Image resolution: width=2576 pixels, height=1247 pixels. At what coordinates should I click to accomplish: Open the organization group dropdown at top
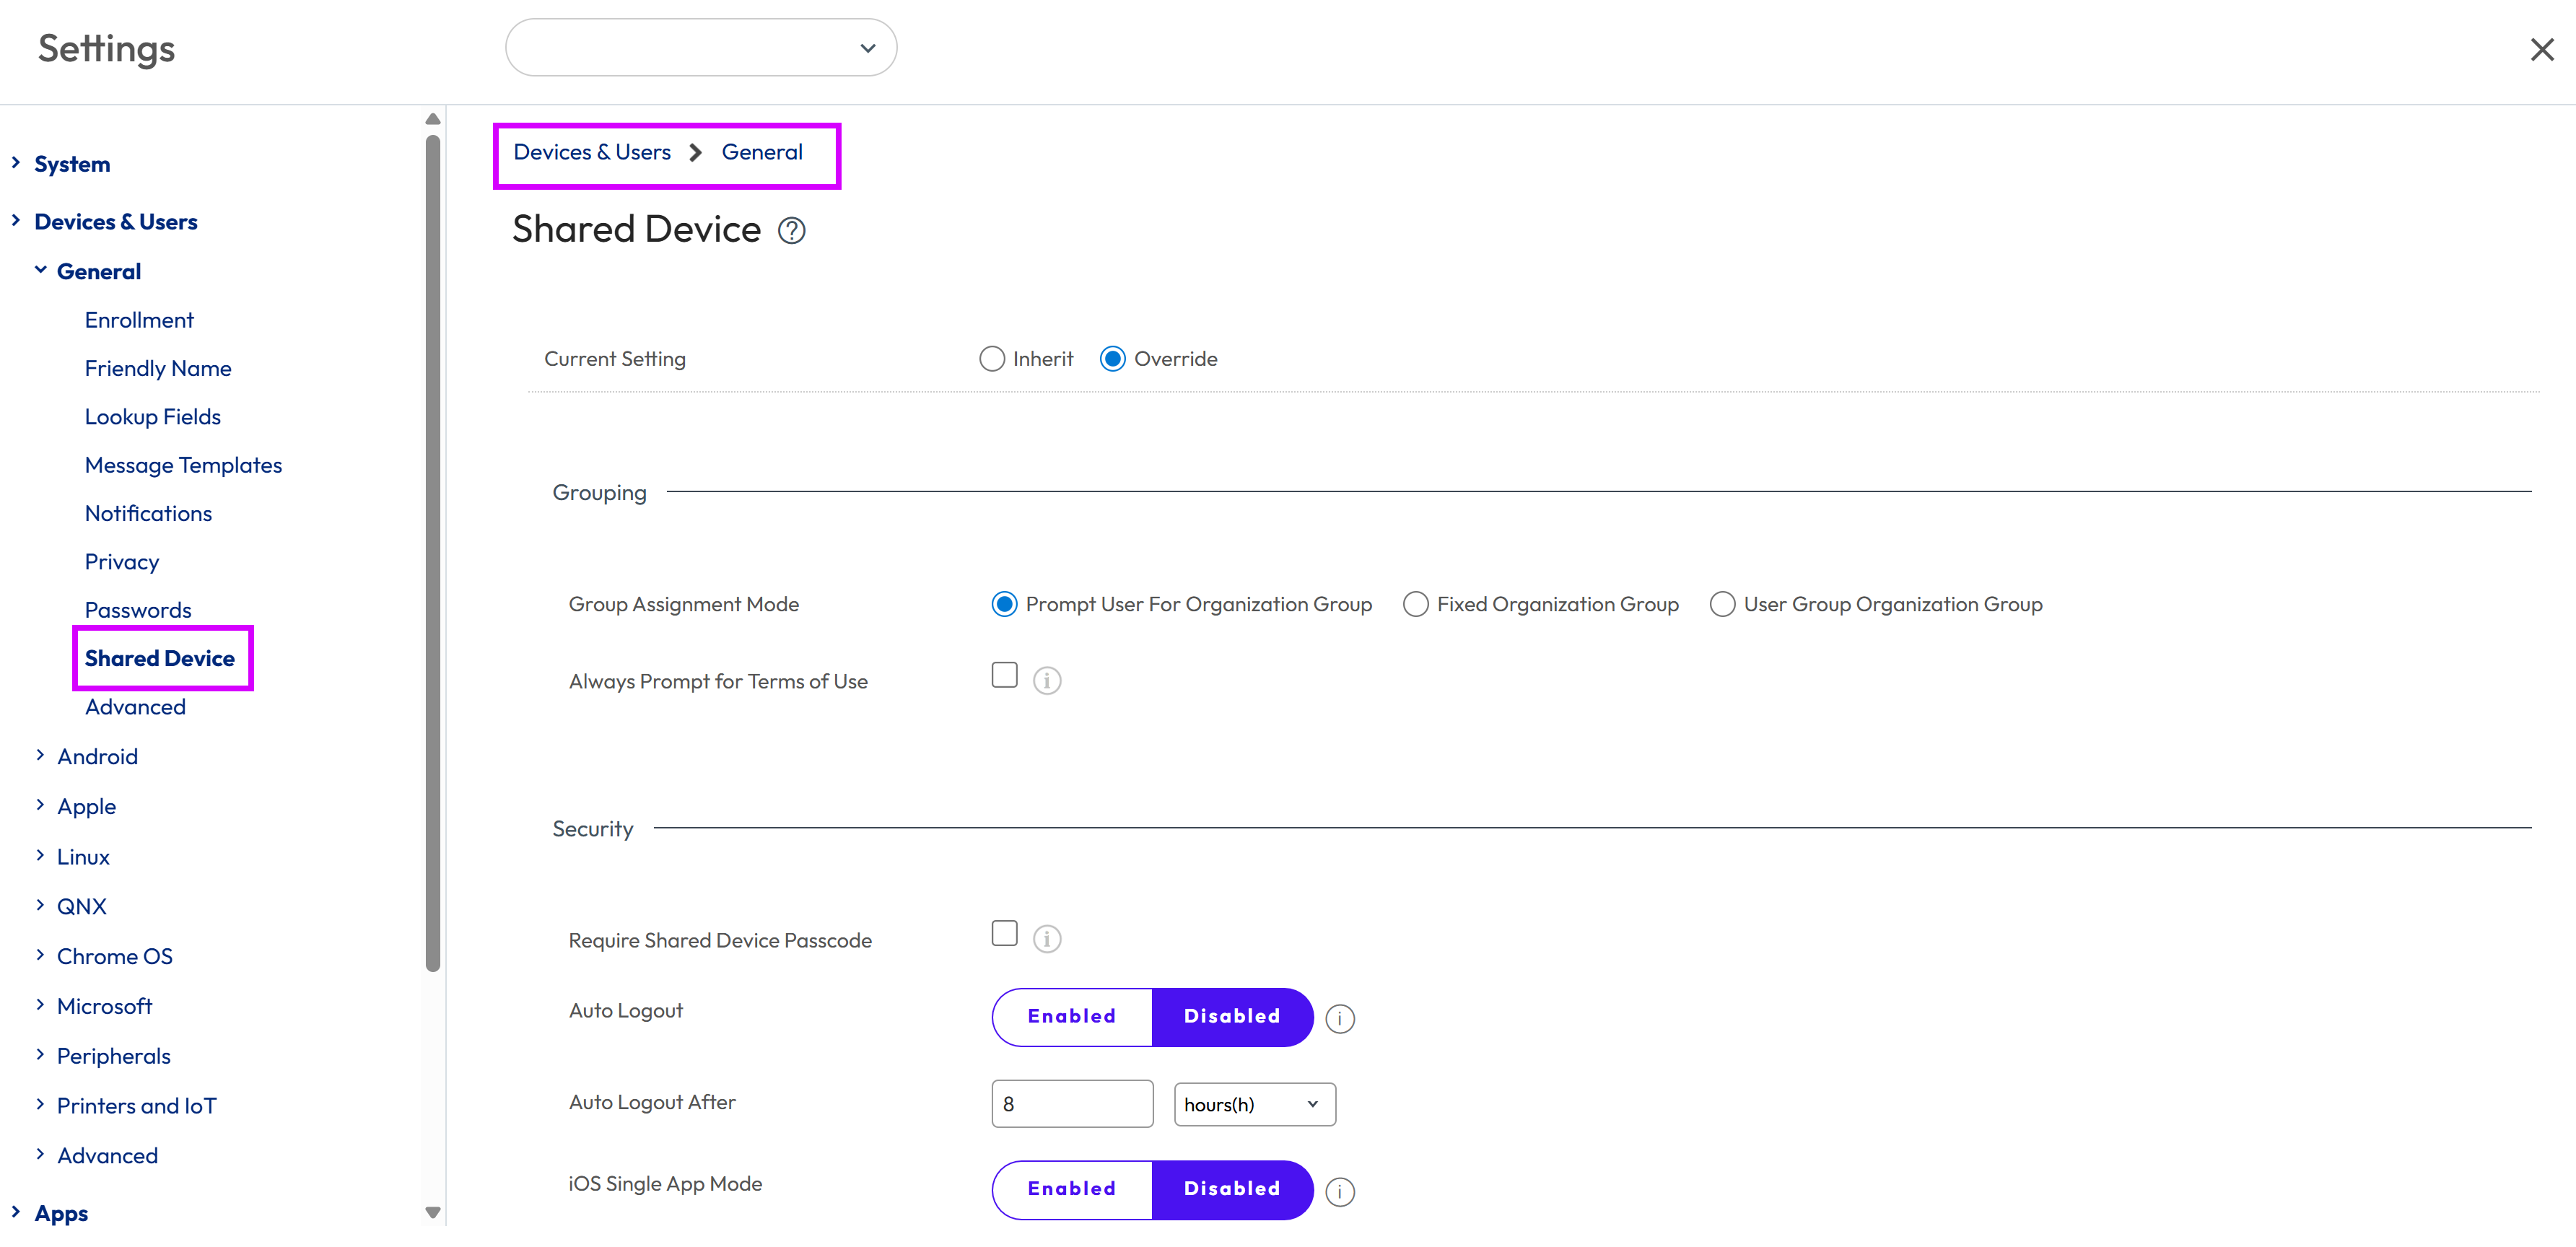click(701, 48)
